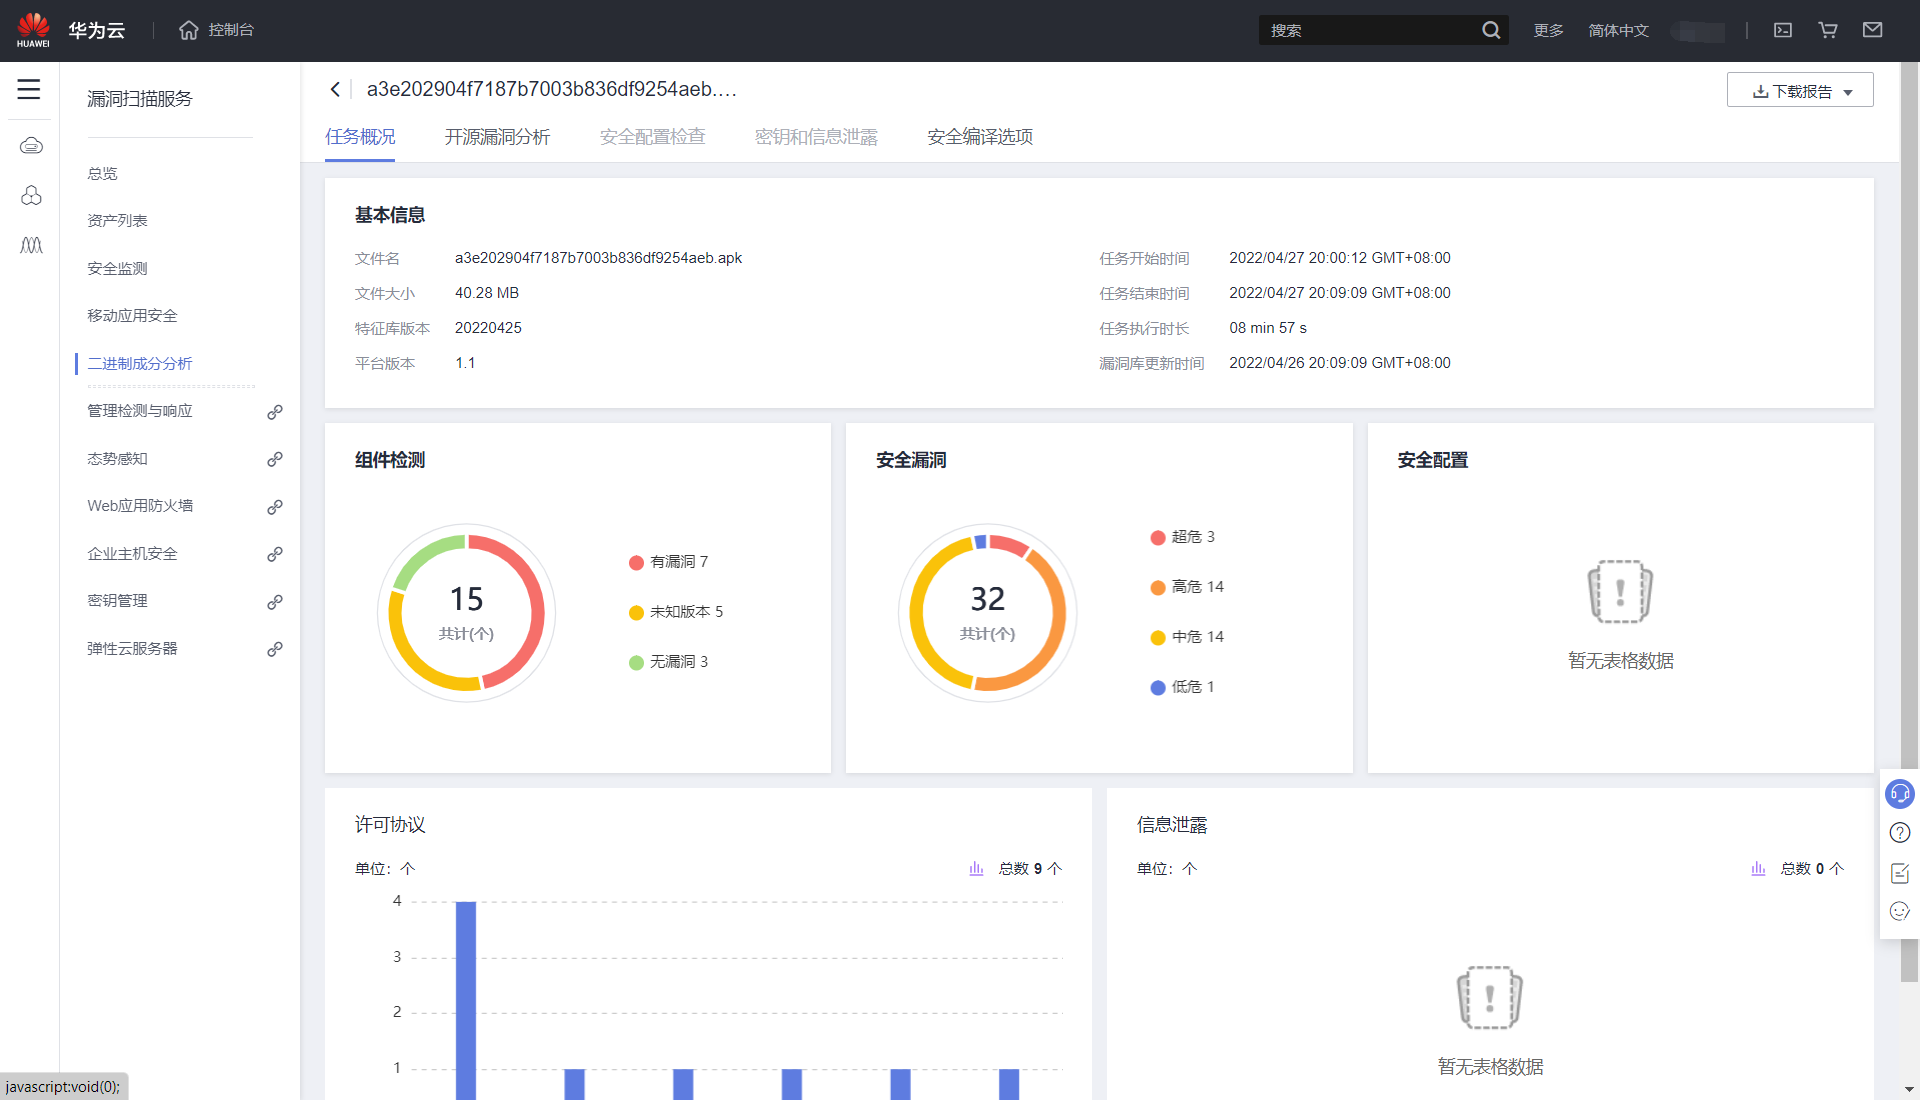Viewport: 1920px width, 1100px height.
Task: Open the 简体中文 language menu
Action: click(x=1618, y=31)
